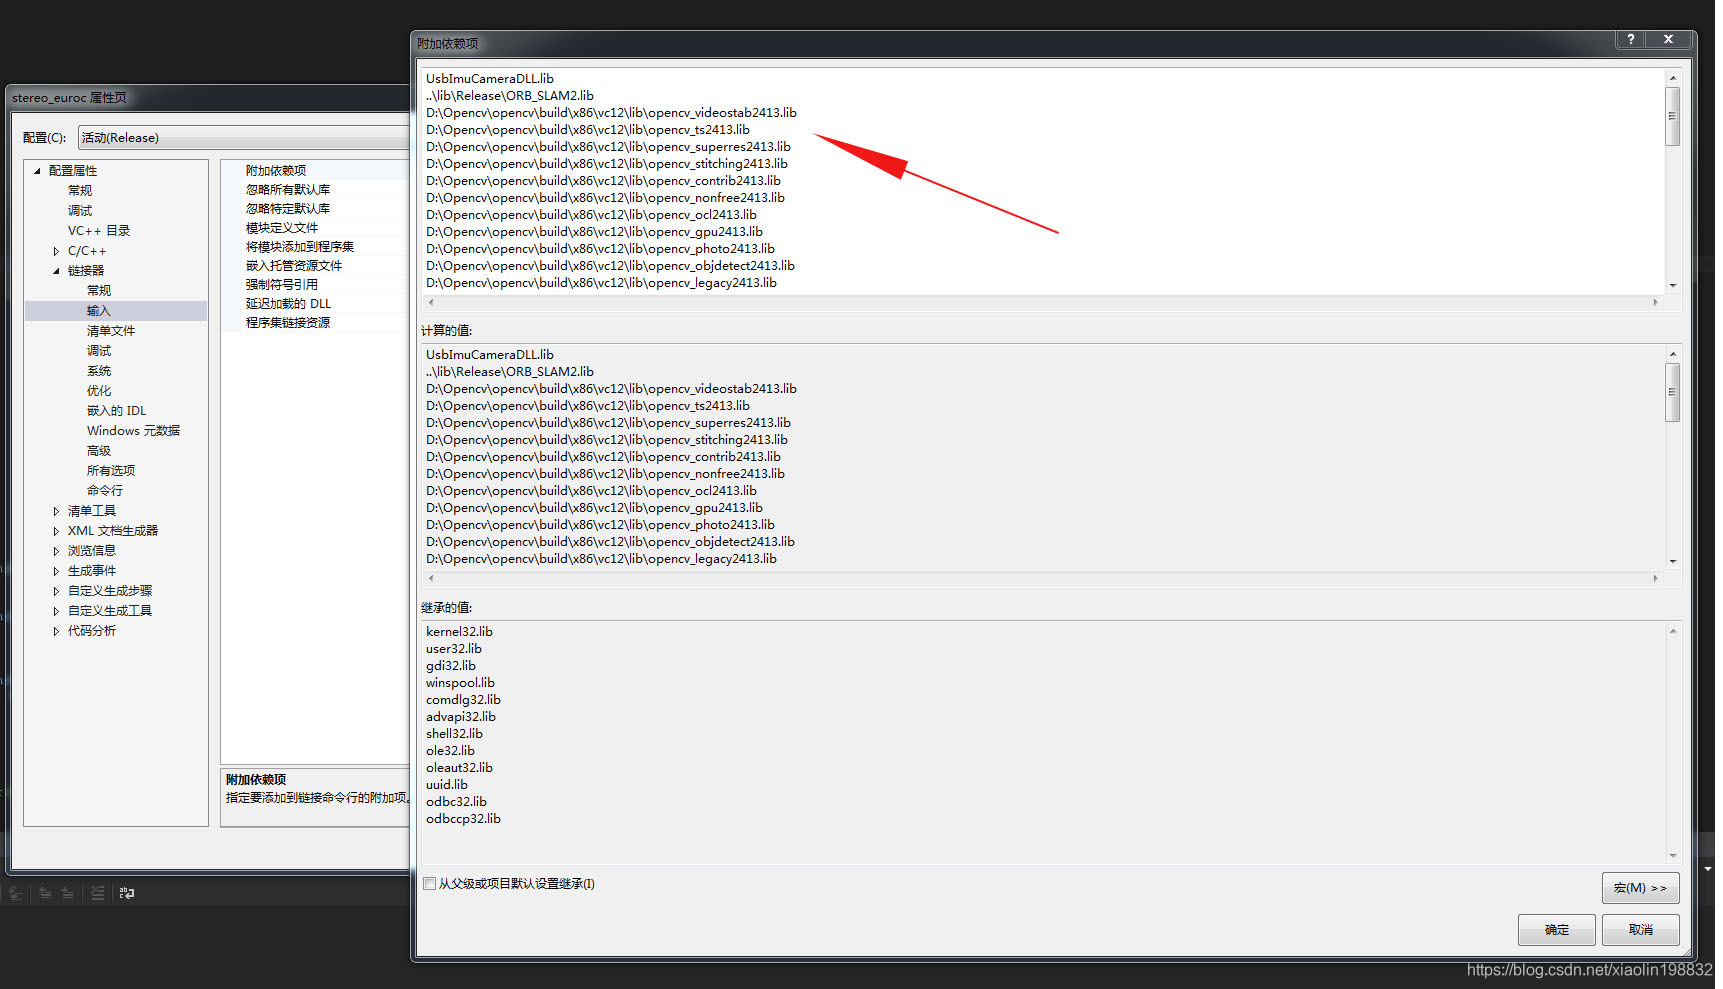Screen dimensions: 1723x989
Task: Select 调试 under 配置属性
Action: tap(80, 211)
